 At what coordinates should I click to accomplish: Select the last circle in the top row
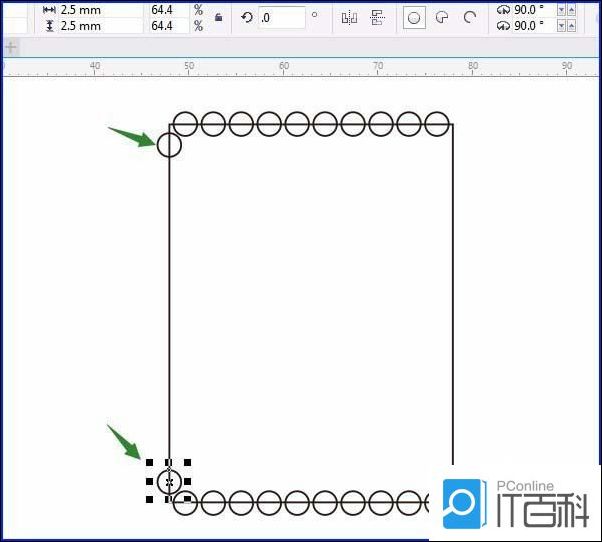pyautogui.click(x=437, y=124)
